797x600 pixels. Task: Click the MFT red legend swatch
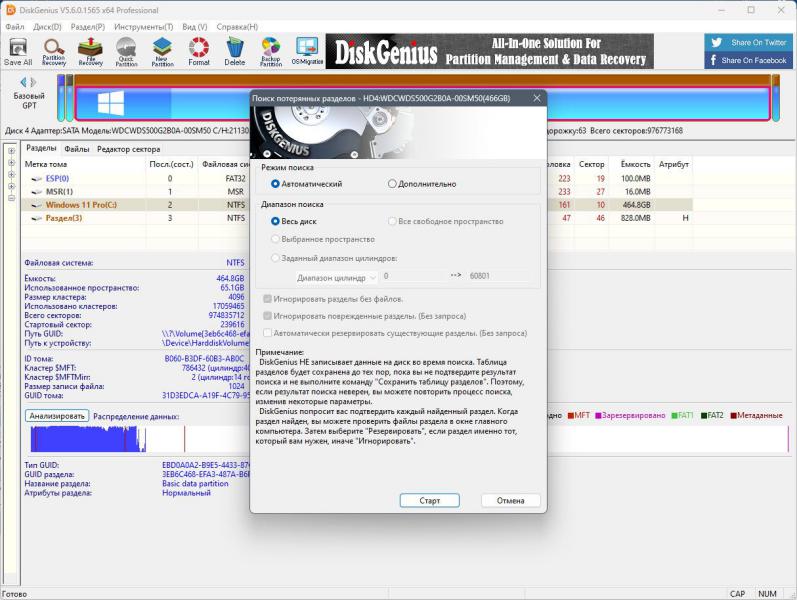click(x=571, y=415)
